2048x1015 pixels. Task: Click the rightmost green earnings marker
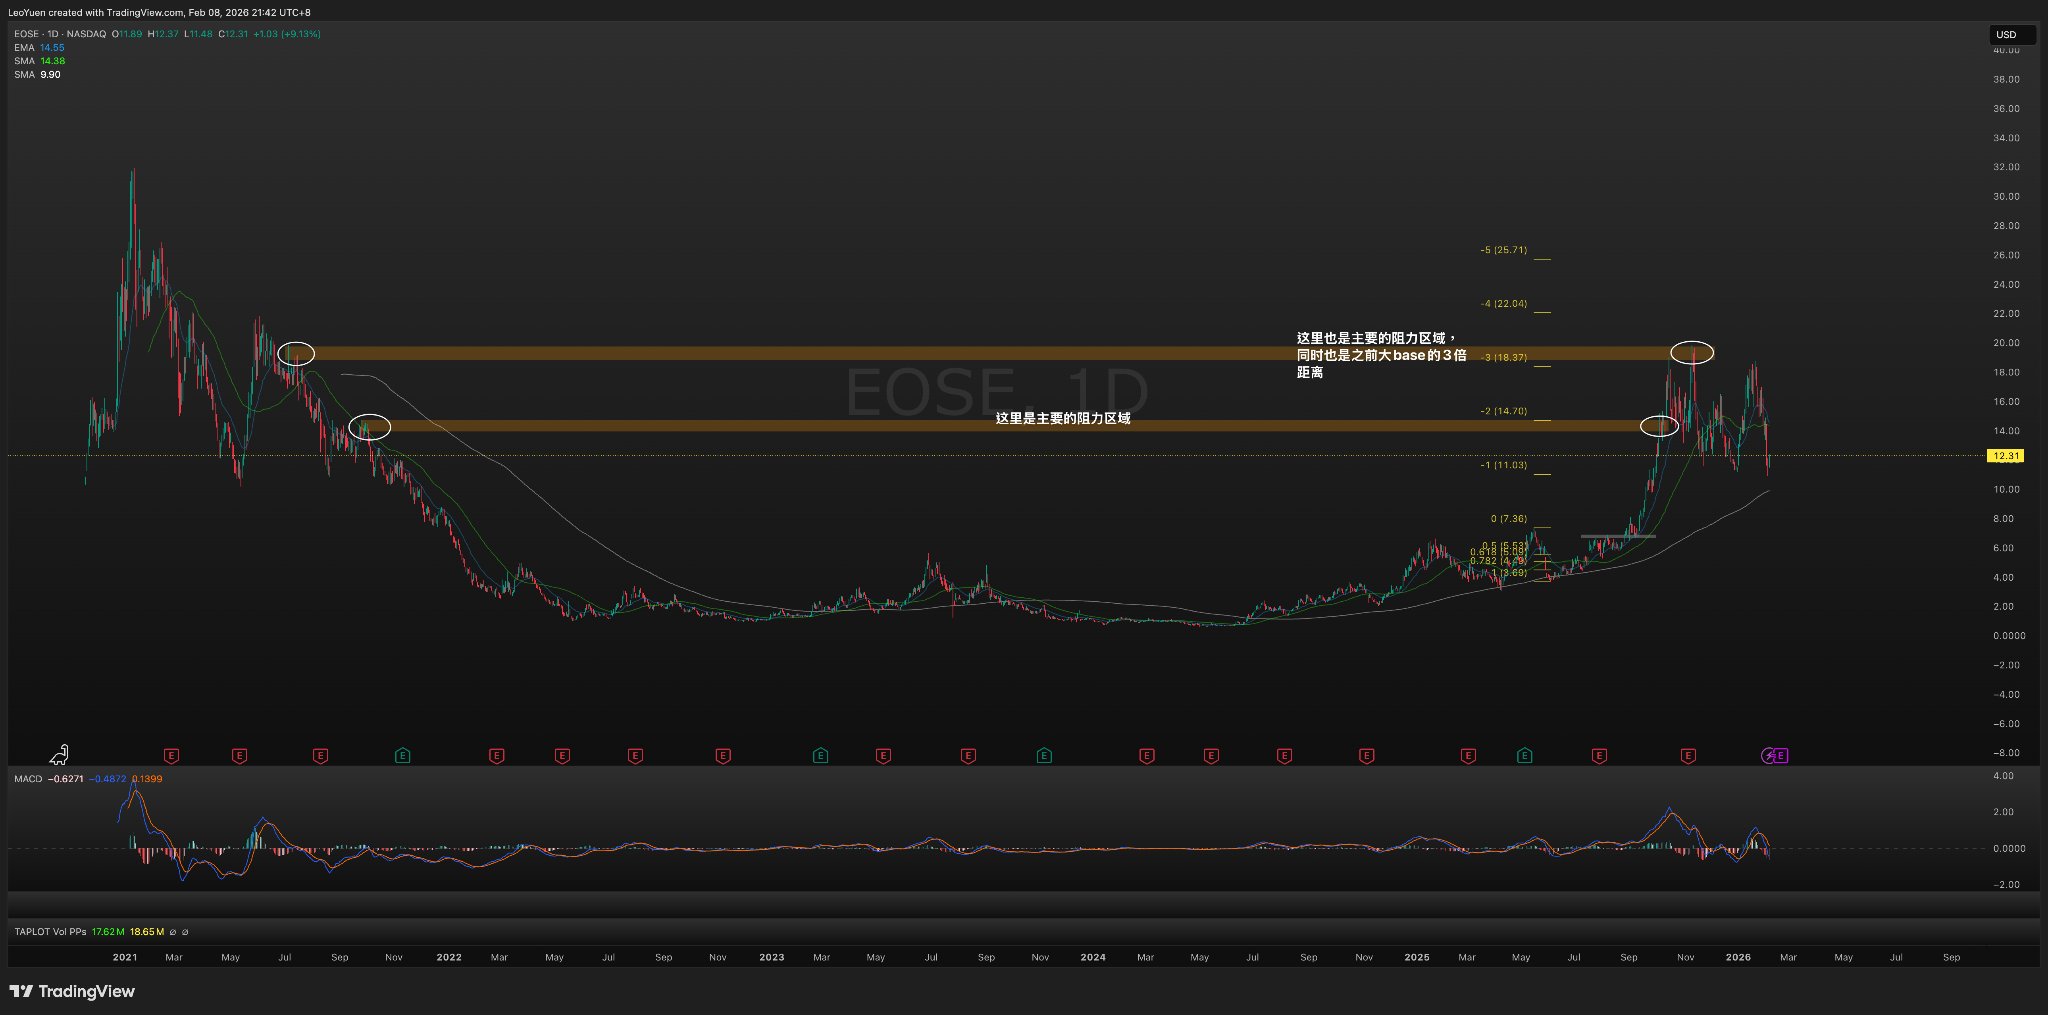pyautogui.click(x=1524, y=756)
